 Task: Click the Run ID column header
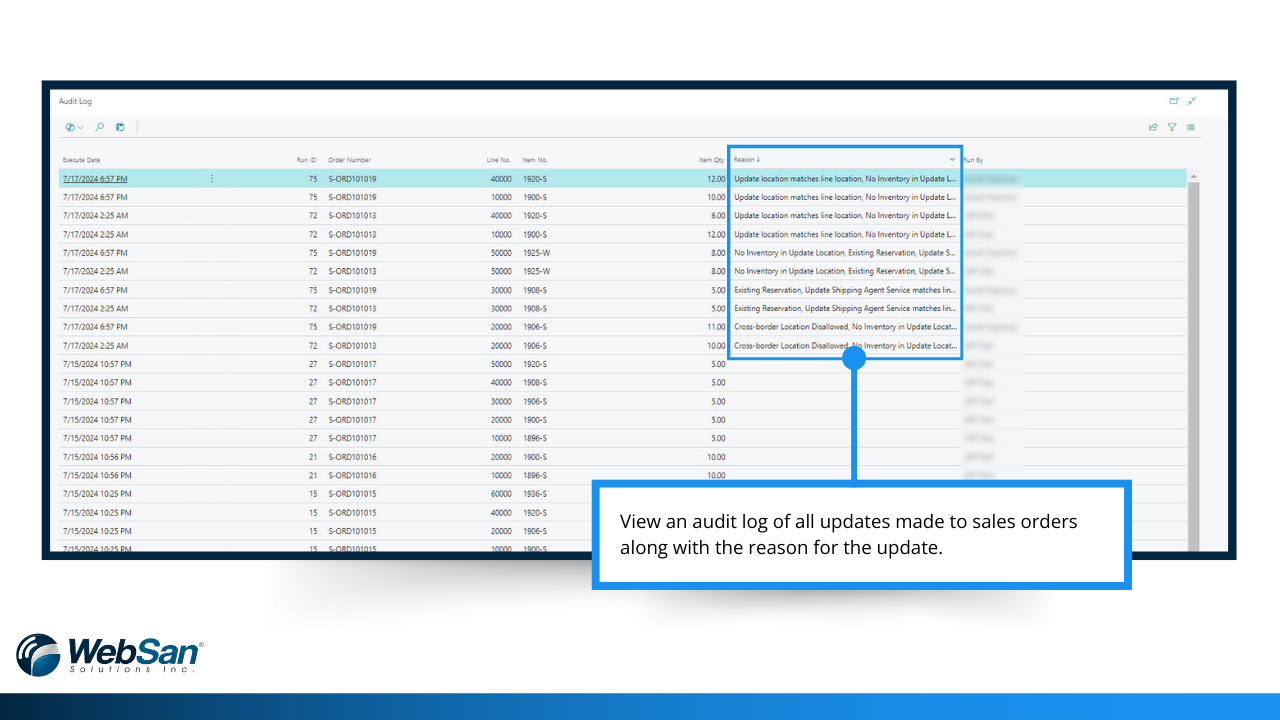coord(306,160)
